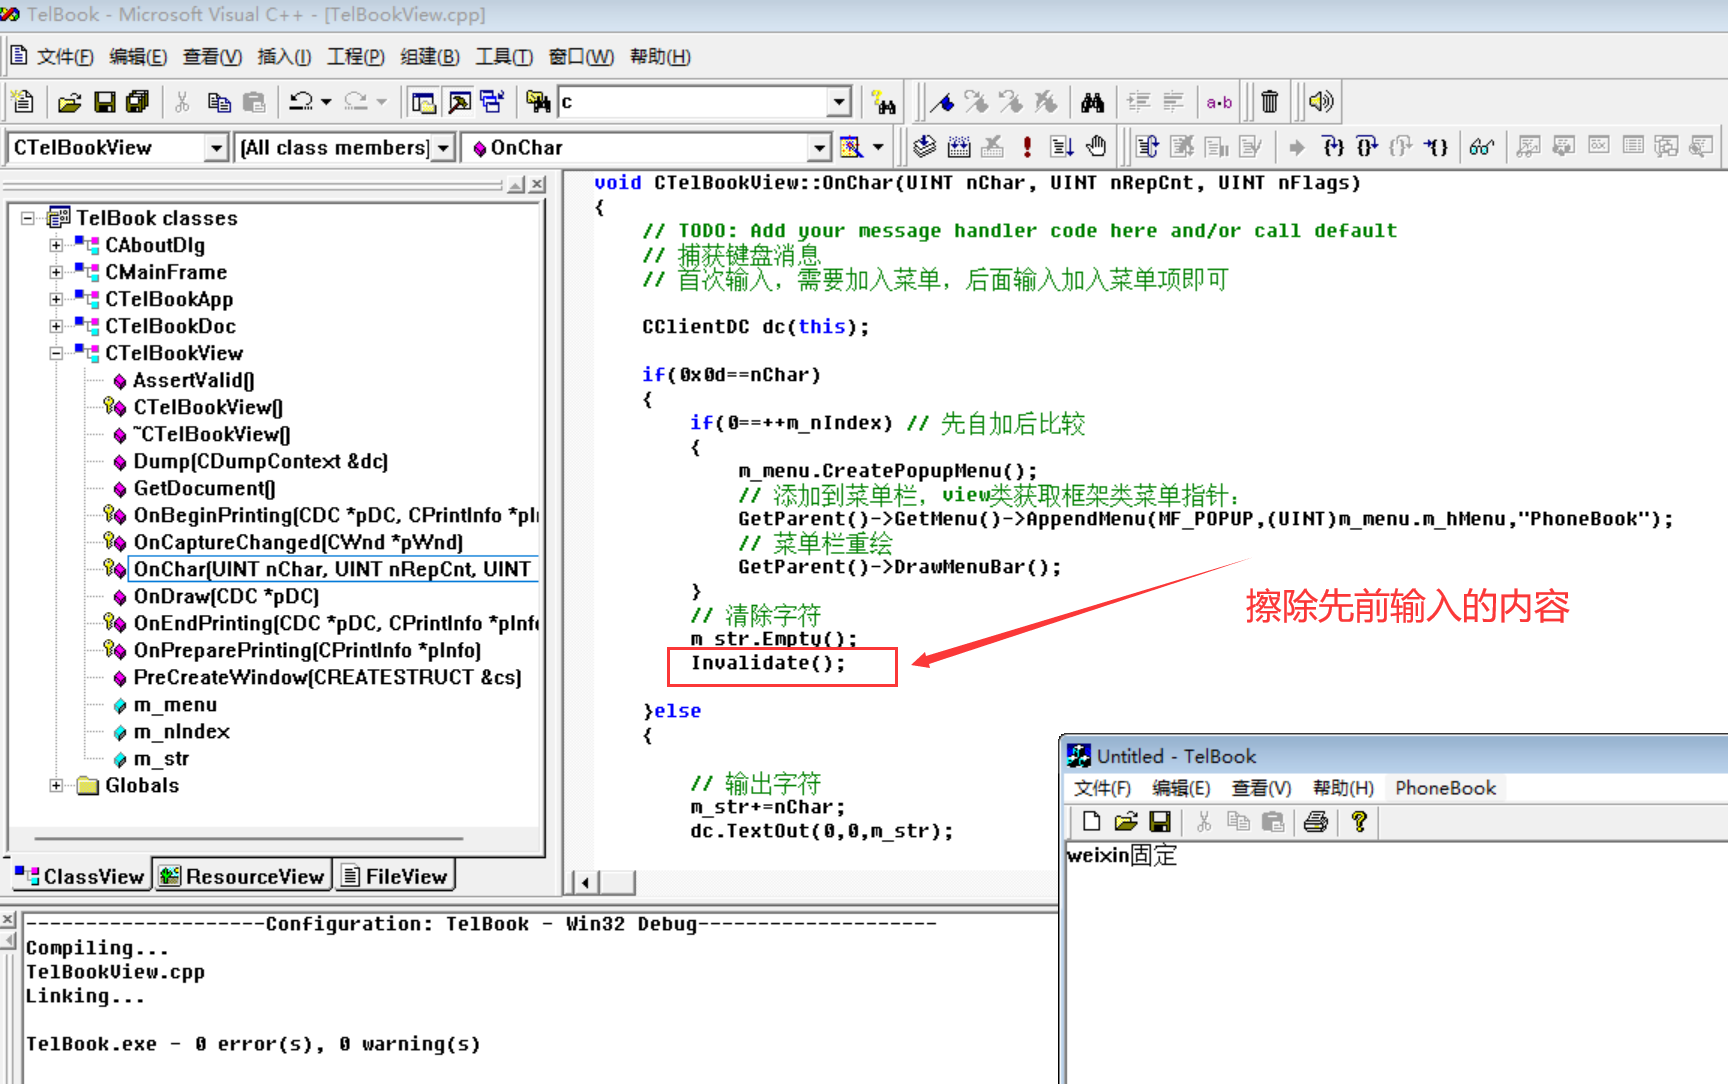This screenshot has height=1084, width=1728.
Task: Click the speaker sound icon
Action: 1321,101
